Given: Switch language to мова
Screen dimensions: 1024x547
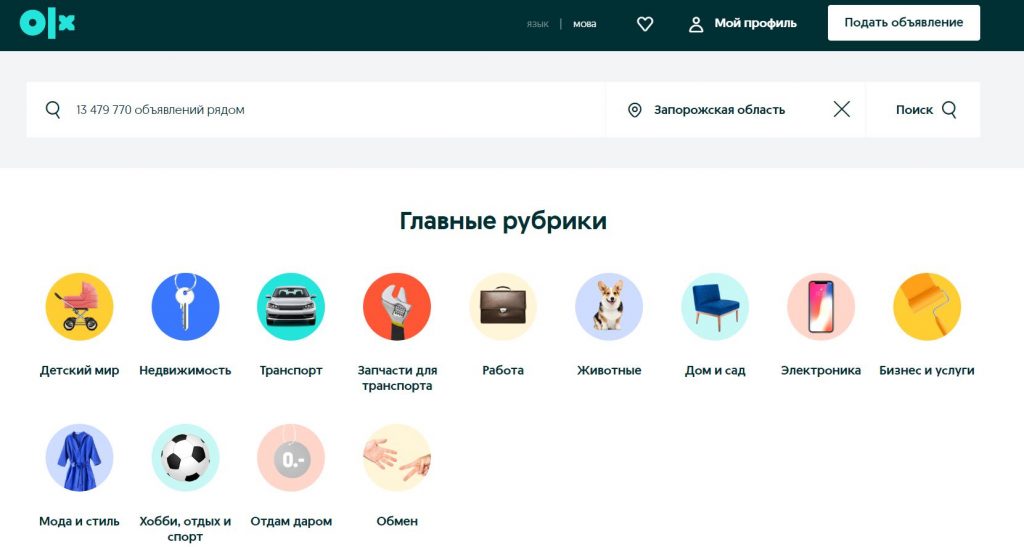Looking at the screenshot, I should (584, 24).
